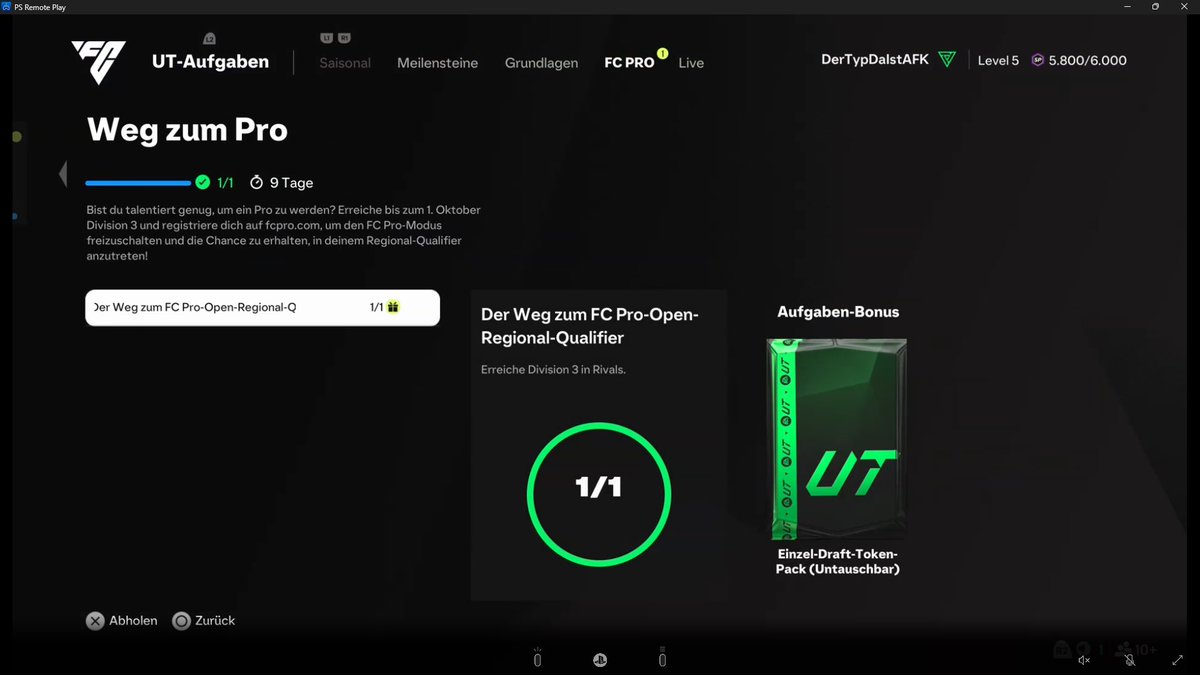The width and height of the screenshot is (1200, 675).
Task: Click the PlayStation logo in the bottom bar
Action: click(599, 660)
